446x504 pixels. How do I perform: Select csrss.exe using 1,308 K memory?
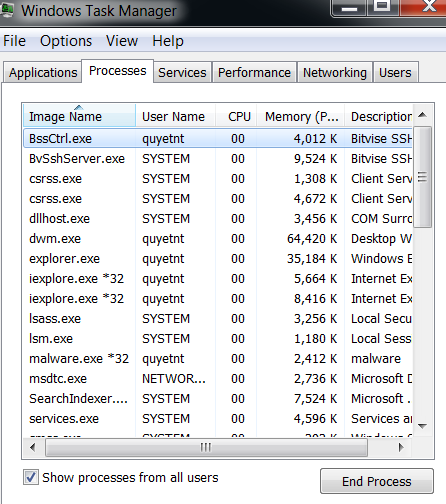pyautogui.click(x=218, y=179)
